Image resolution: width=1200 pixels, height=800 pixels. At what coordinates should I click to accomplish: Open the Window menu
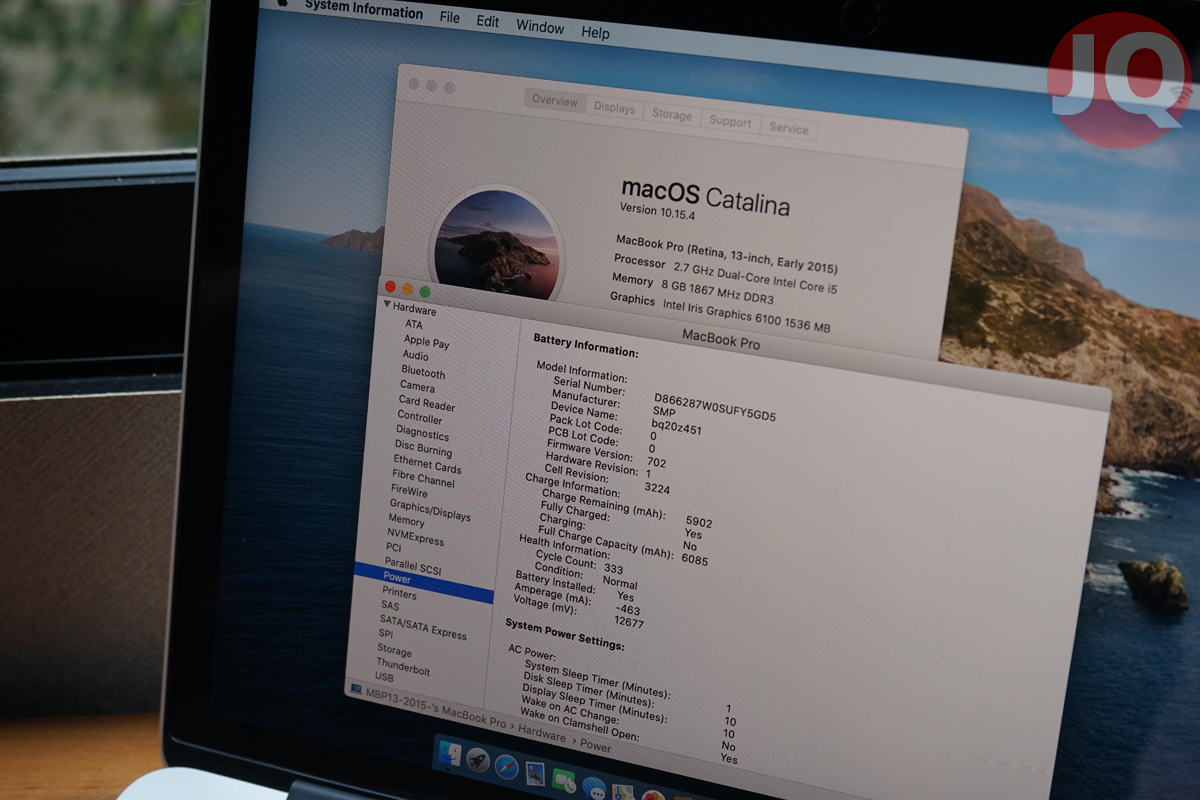coord(540,27)
